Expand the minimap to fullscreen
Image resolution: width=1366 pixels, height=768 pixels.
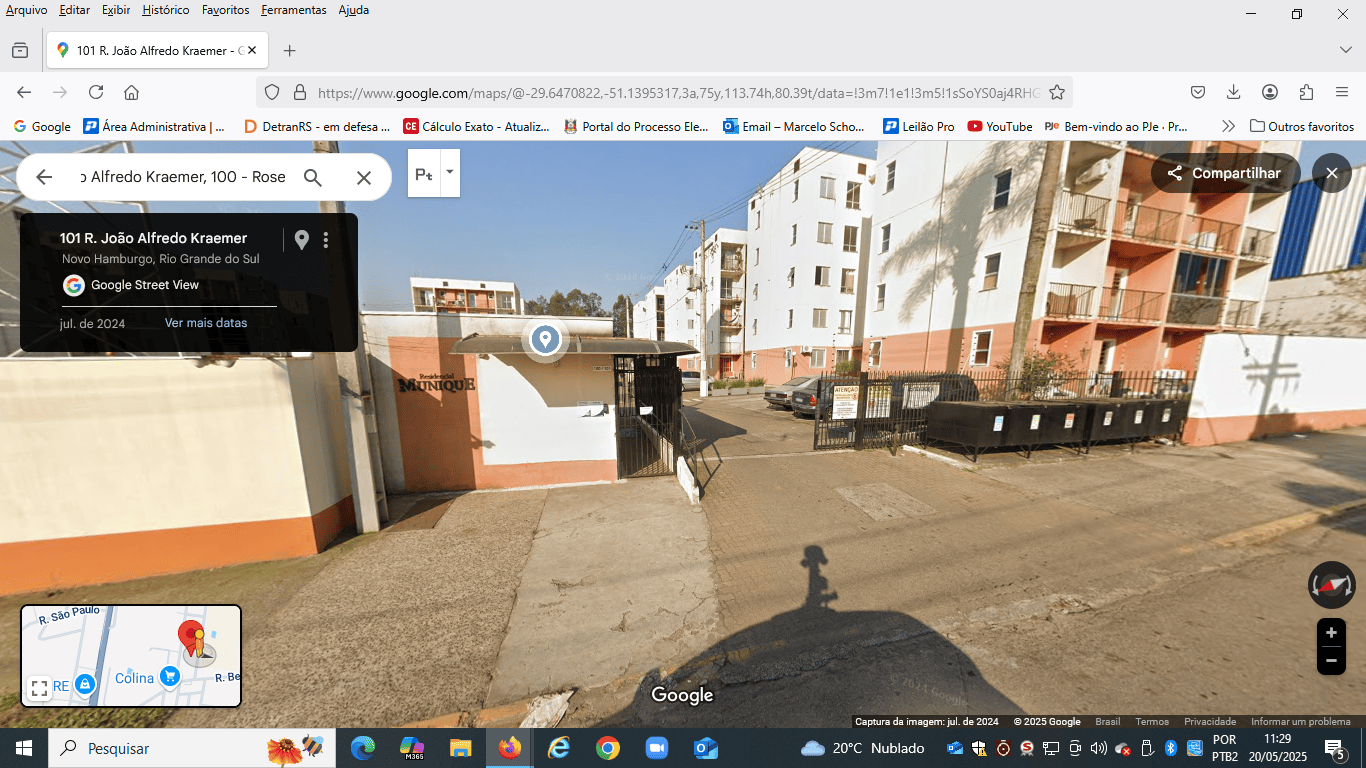(x=39, y=688)
